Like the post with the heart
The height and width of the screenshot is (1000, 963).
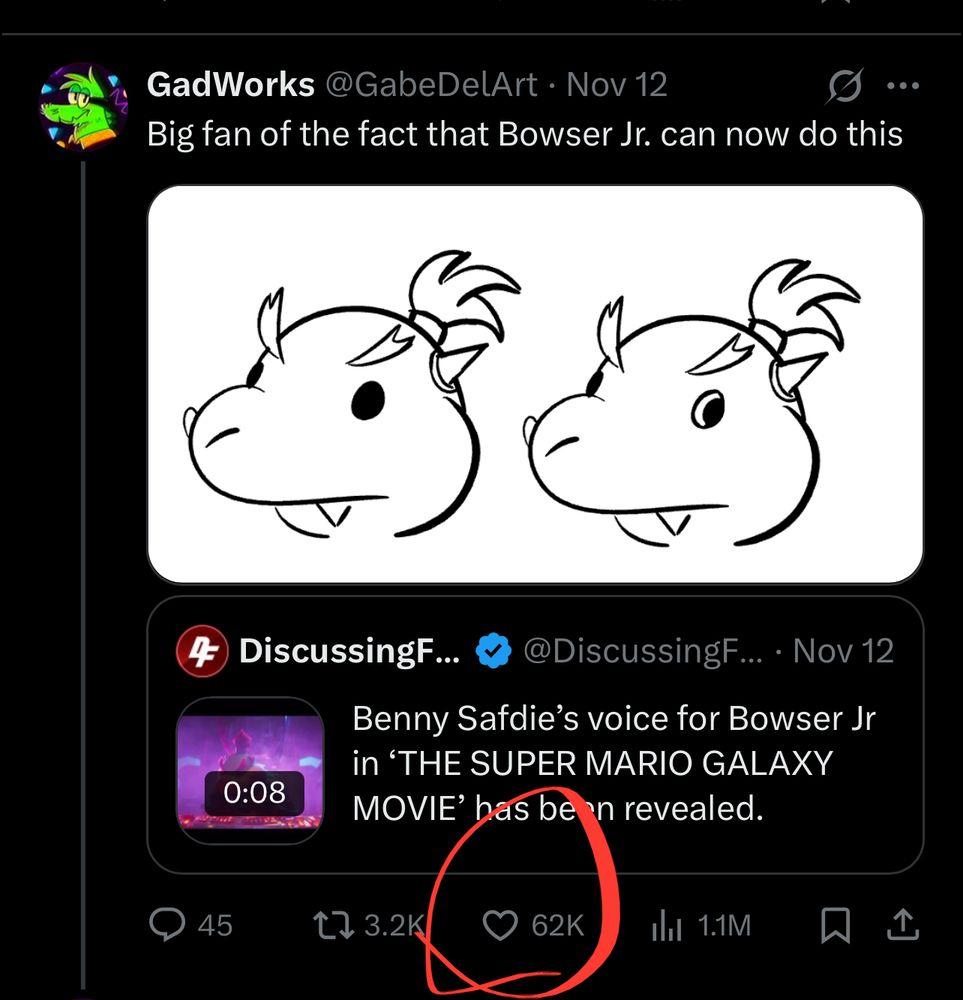coord(499,926)
